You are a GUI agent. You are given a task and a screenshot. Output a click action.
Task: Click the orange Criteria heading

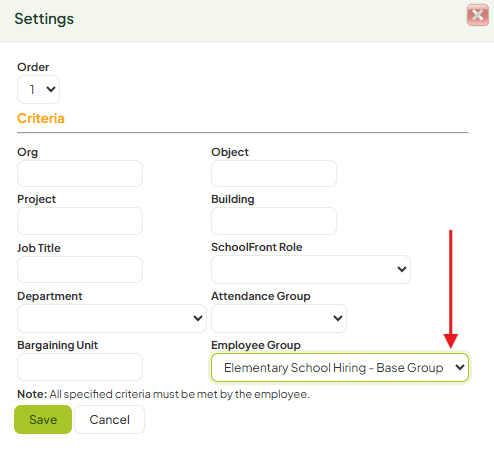click(x=41, y=118)
